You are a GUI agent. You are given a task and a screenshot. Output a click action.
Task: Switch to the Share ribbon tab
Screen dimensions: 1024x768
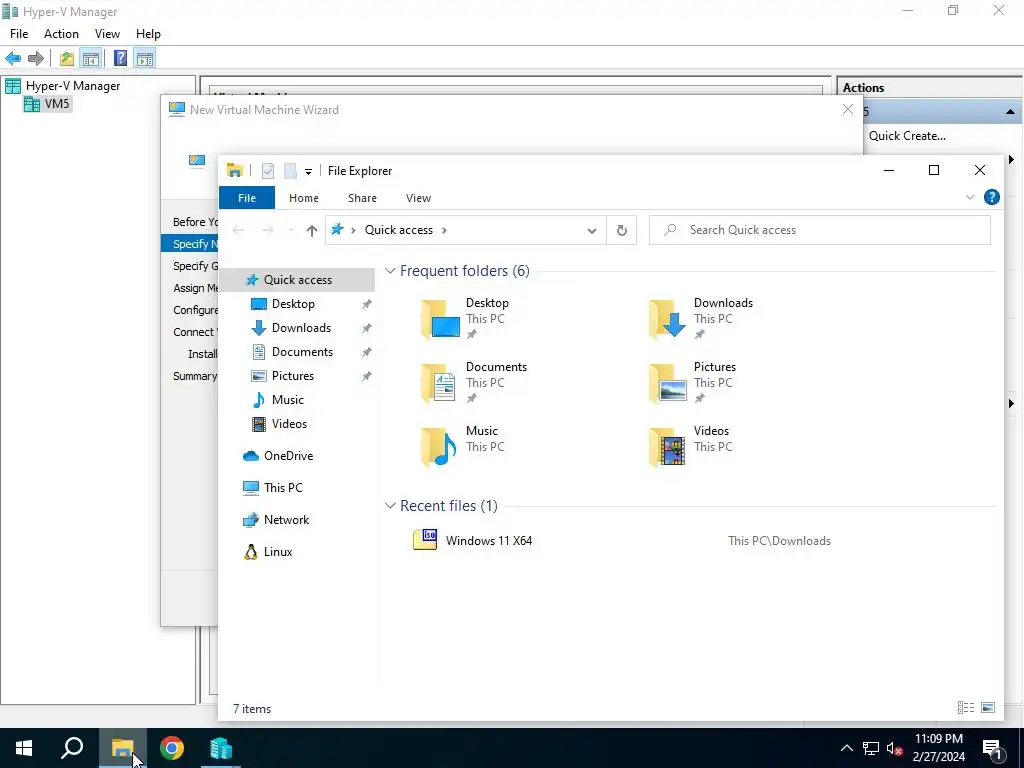362,198
